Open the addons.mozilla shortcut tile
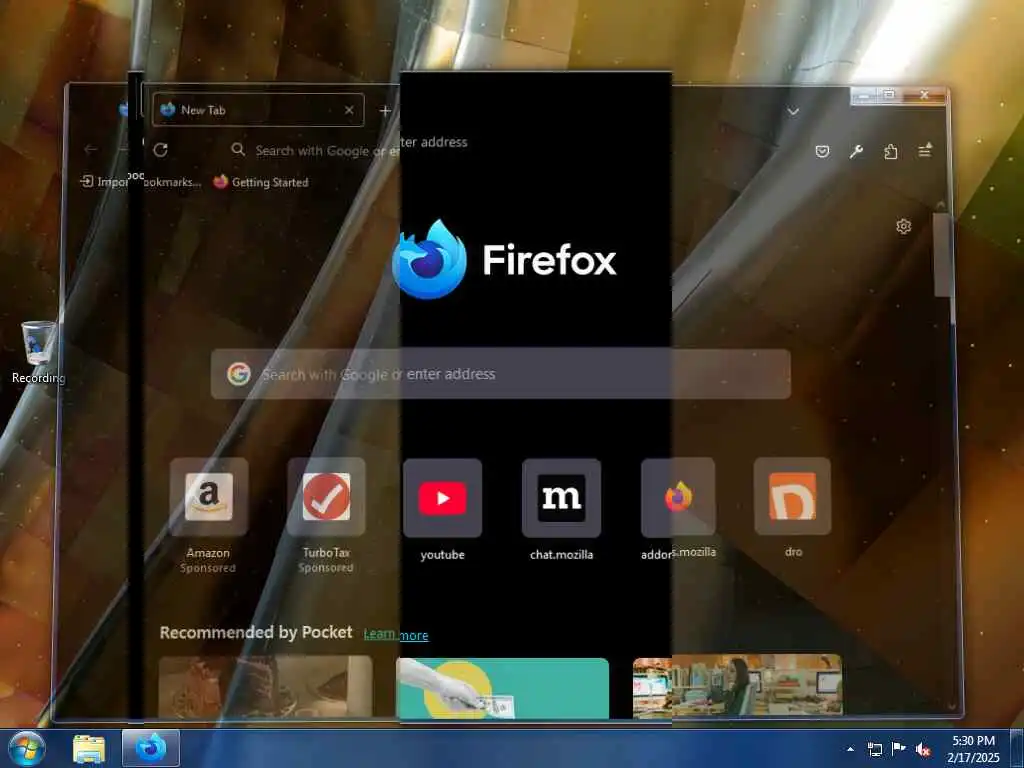The height and width of the screenshot is (768, 1024). (x=678, y=497)
